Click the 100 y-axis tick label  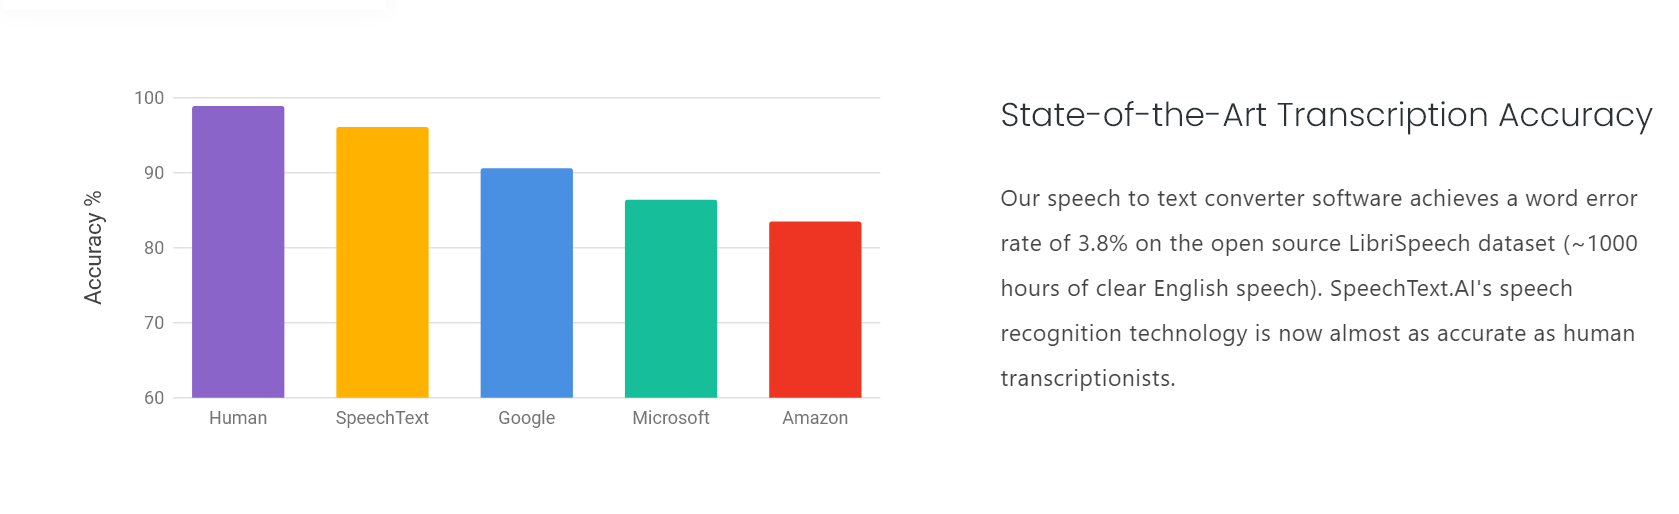click(149, 98)
